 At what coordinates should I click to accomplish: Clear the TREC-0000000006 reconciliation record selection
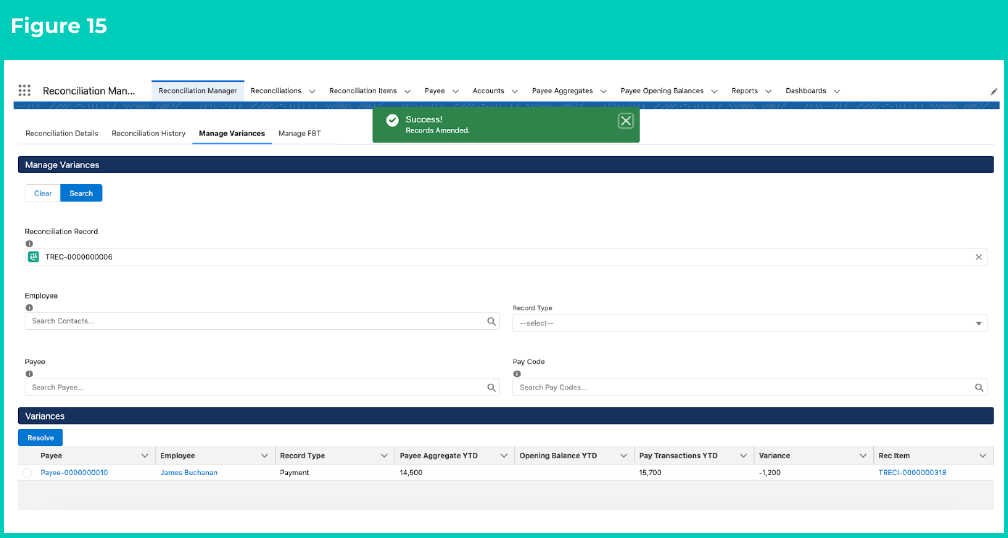(x=978, y=257)
